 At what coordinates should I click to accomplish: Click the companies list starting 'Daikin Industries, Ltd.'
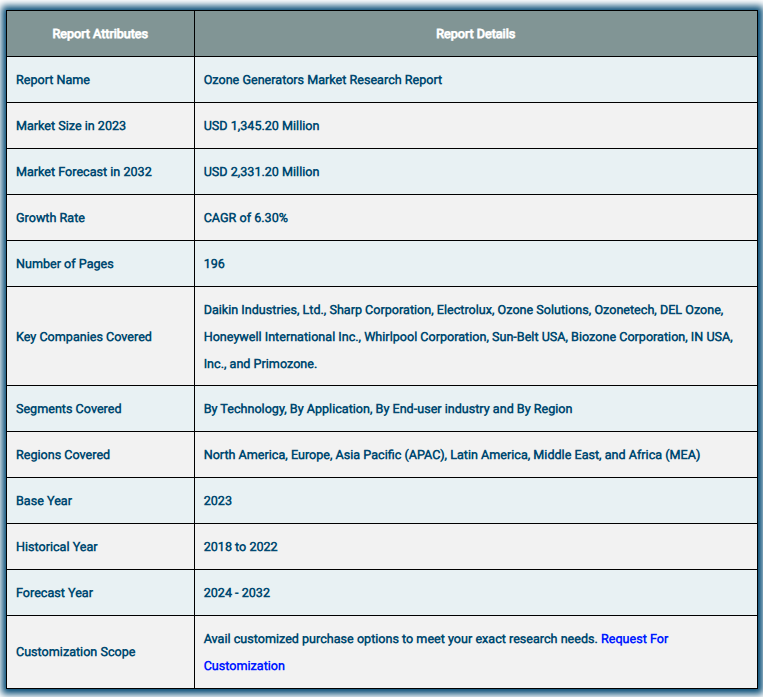pos(468,336)
